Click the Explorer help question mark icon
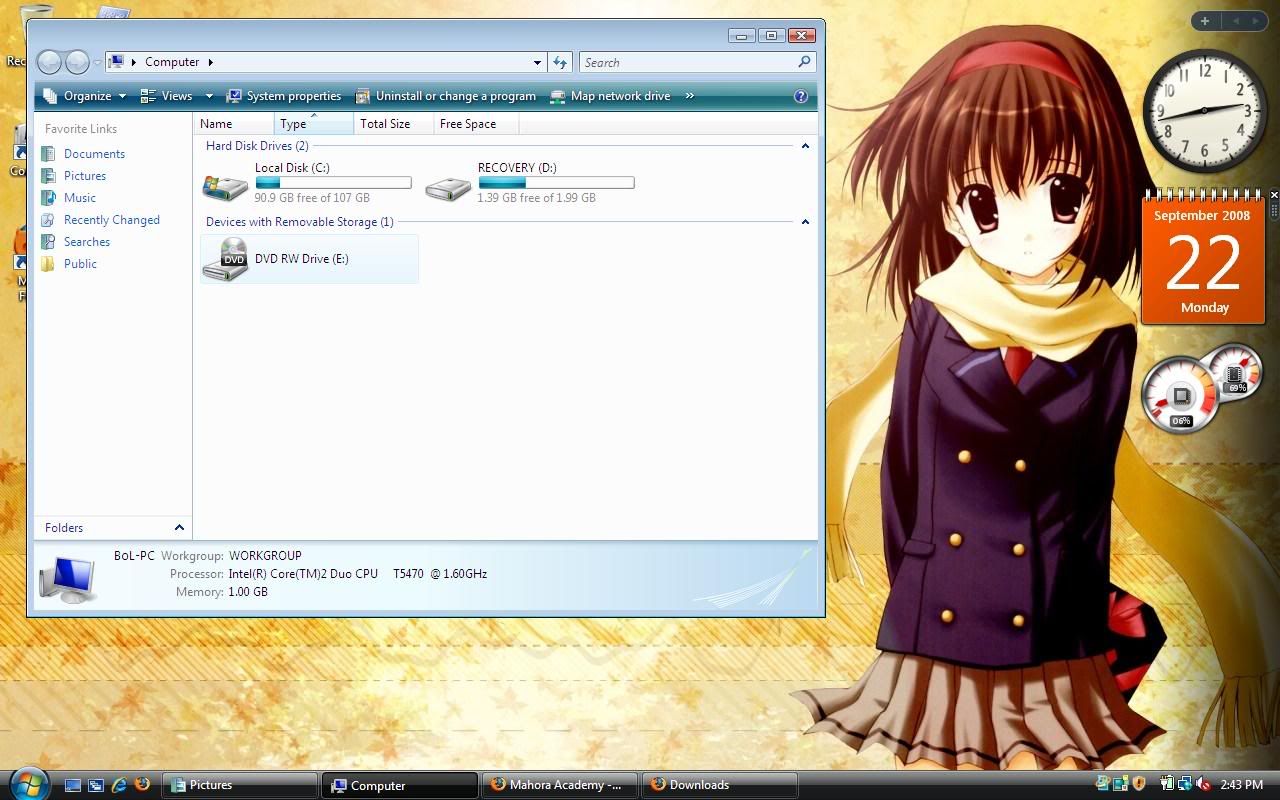Viewport: 1280px width, 800px height. (x=800, y=96)
